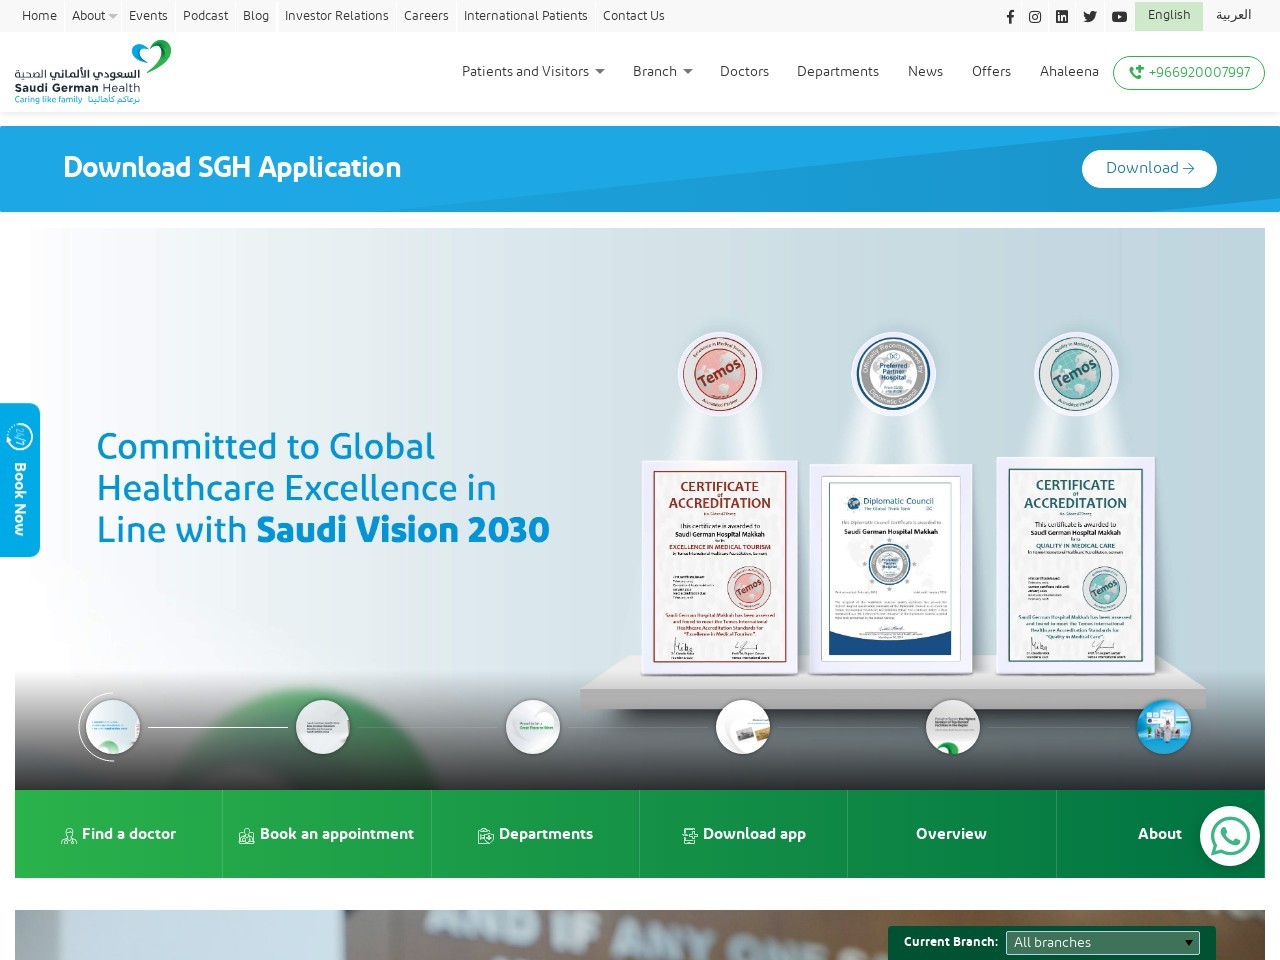Expand Patients and Visitors menu
Viewport: 1280px width, 960px height.
click(x=533, y=72)
